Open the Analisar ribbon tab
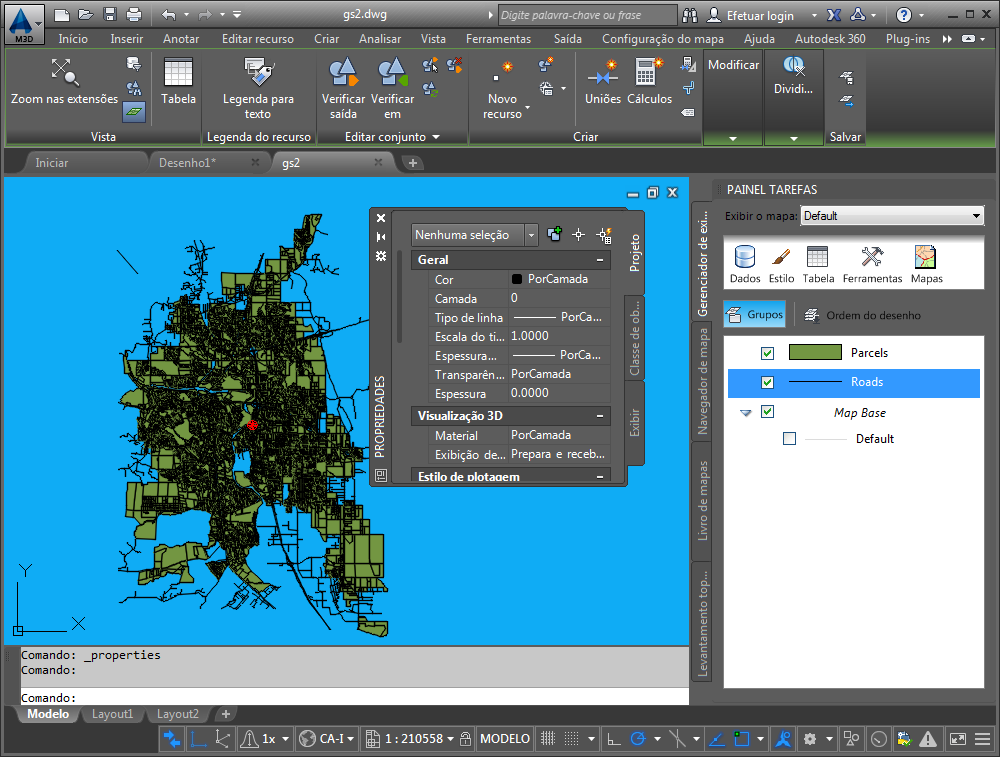Screen dimensions: 1000x757 click(x=379, y=39)
